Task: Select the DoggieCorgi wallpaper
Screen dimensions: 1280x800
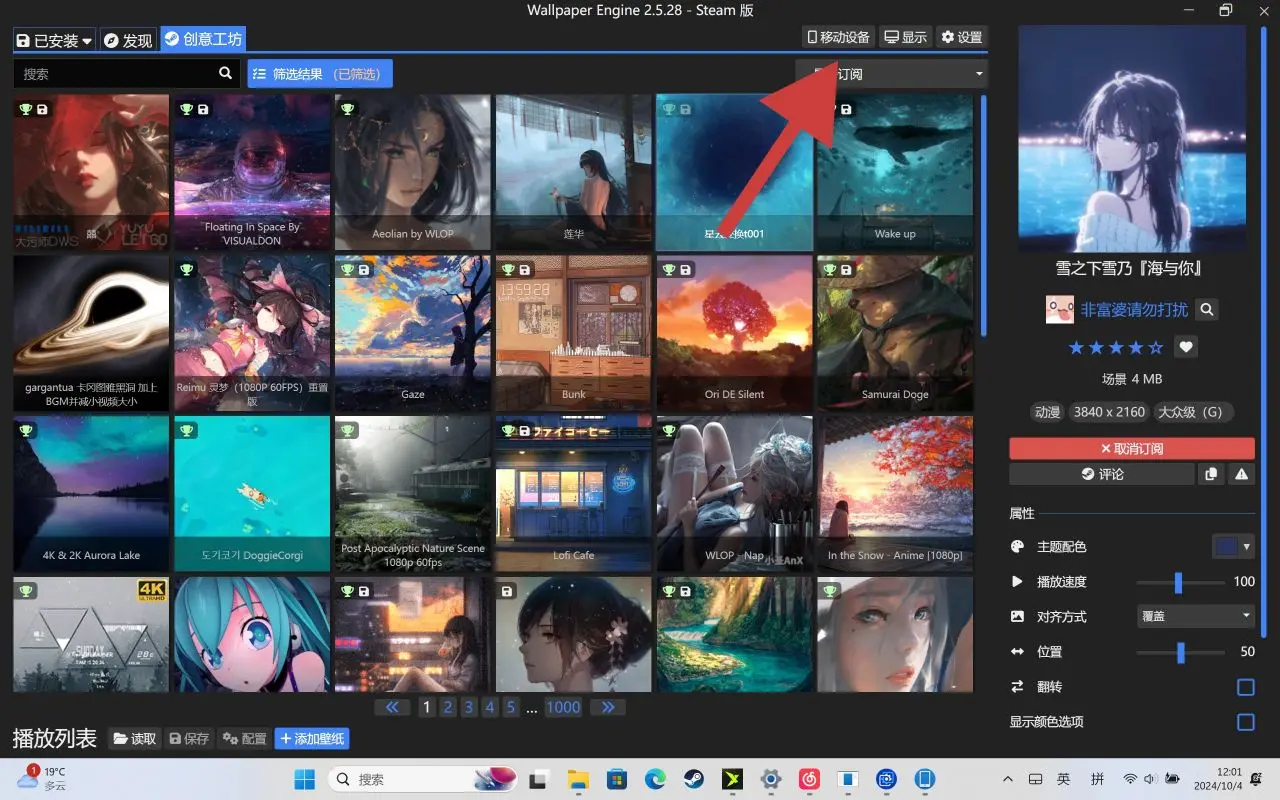Action: 252,494
